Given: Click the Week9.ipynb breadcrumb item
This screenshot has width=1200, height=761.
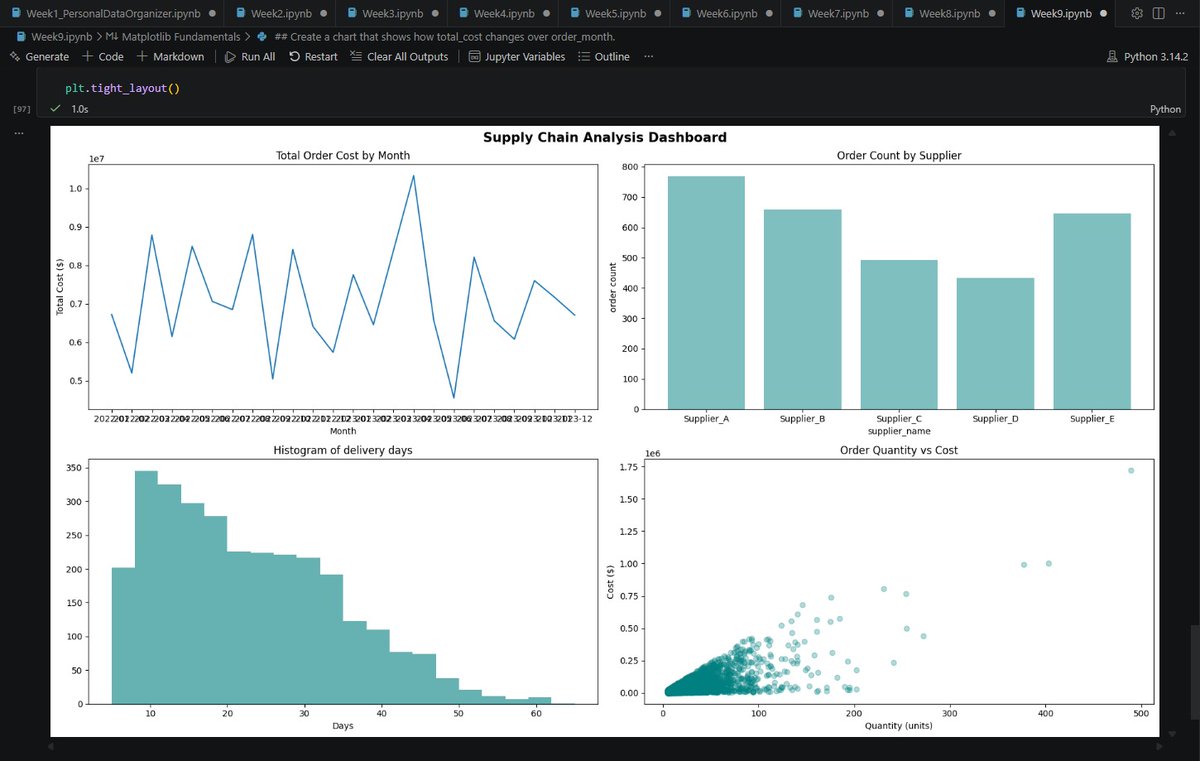Looking at the screenshot, I should pyautogui.click(x=54, y=36).
